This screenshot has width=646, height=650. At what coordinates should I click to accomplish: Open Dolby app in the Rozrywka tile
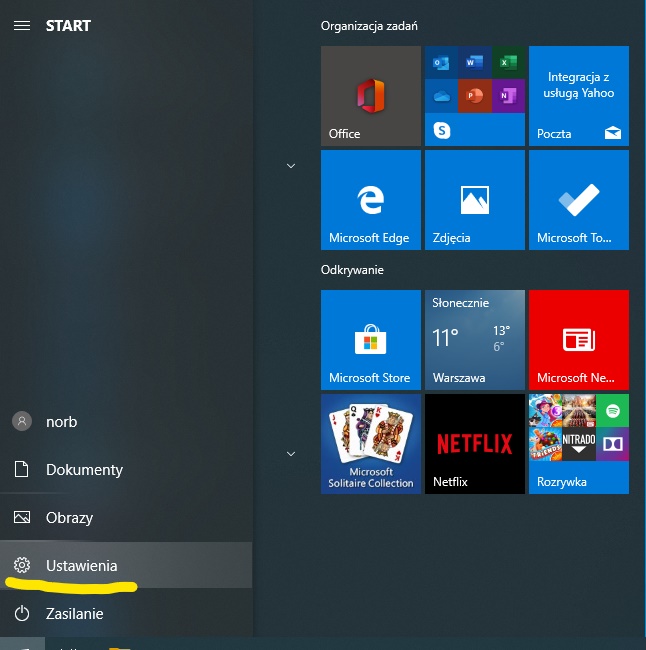pos(612,444)
